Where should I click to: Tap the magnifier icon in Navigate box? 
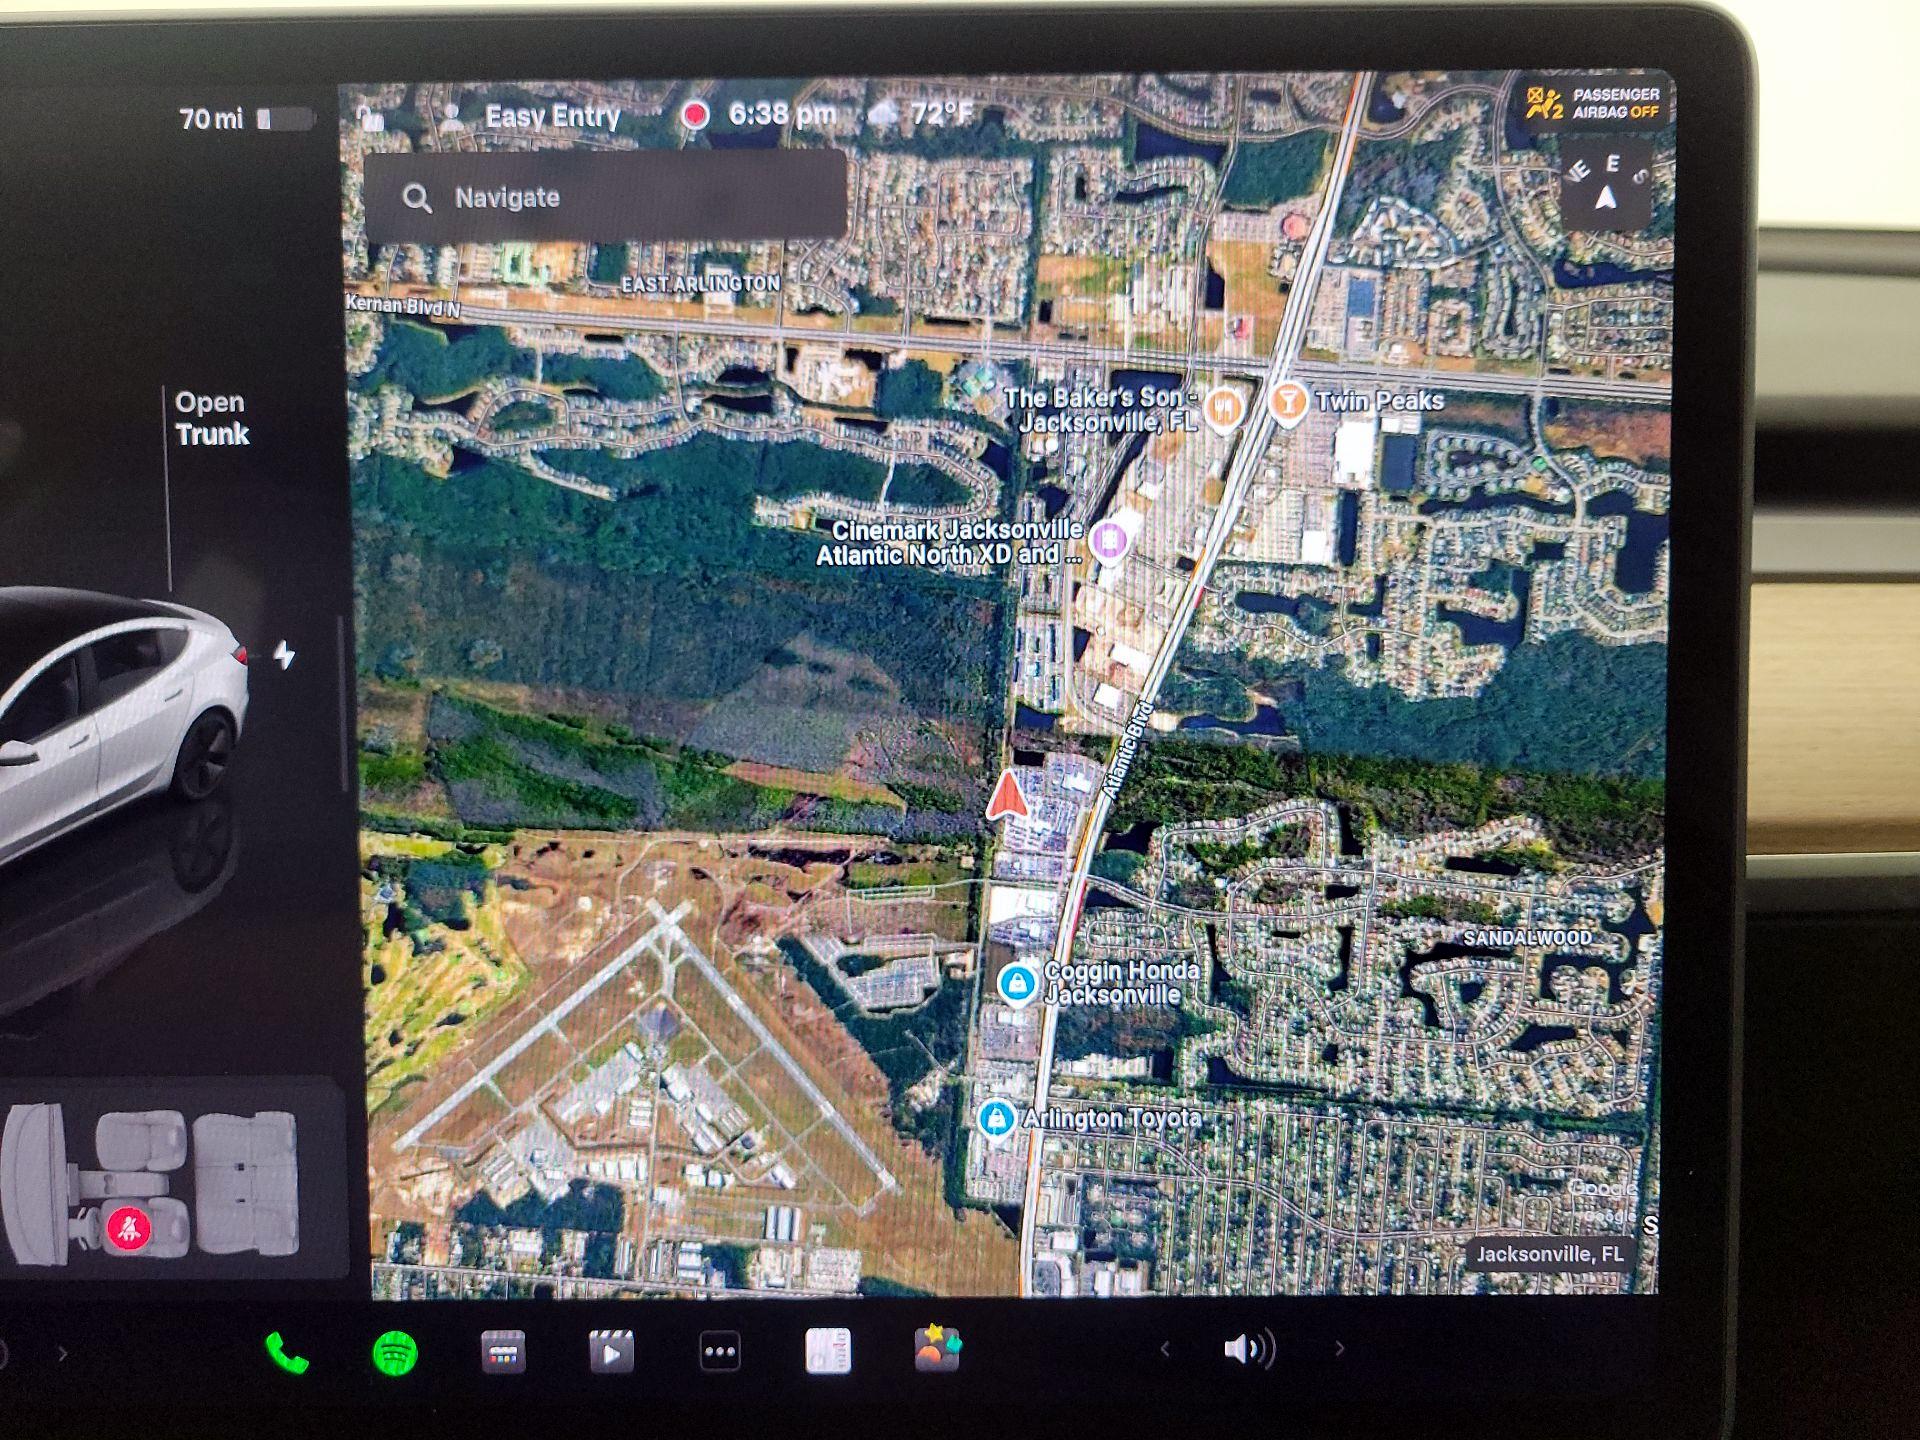(417, 198)
